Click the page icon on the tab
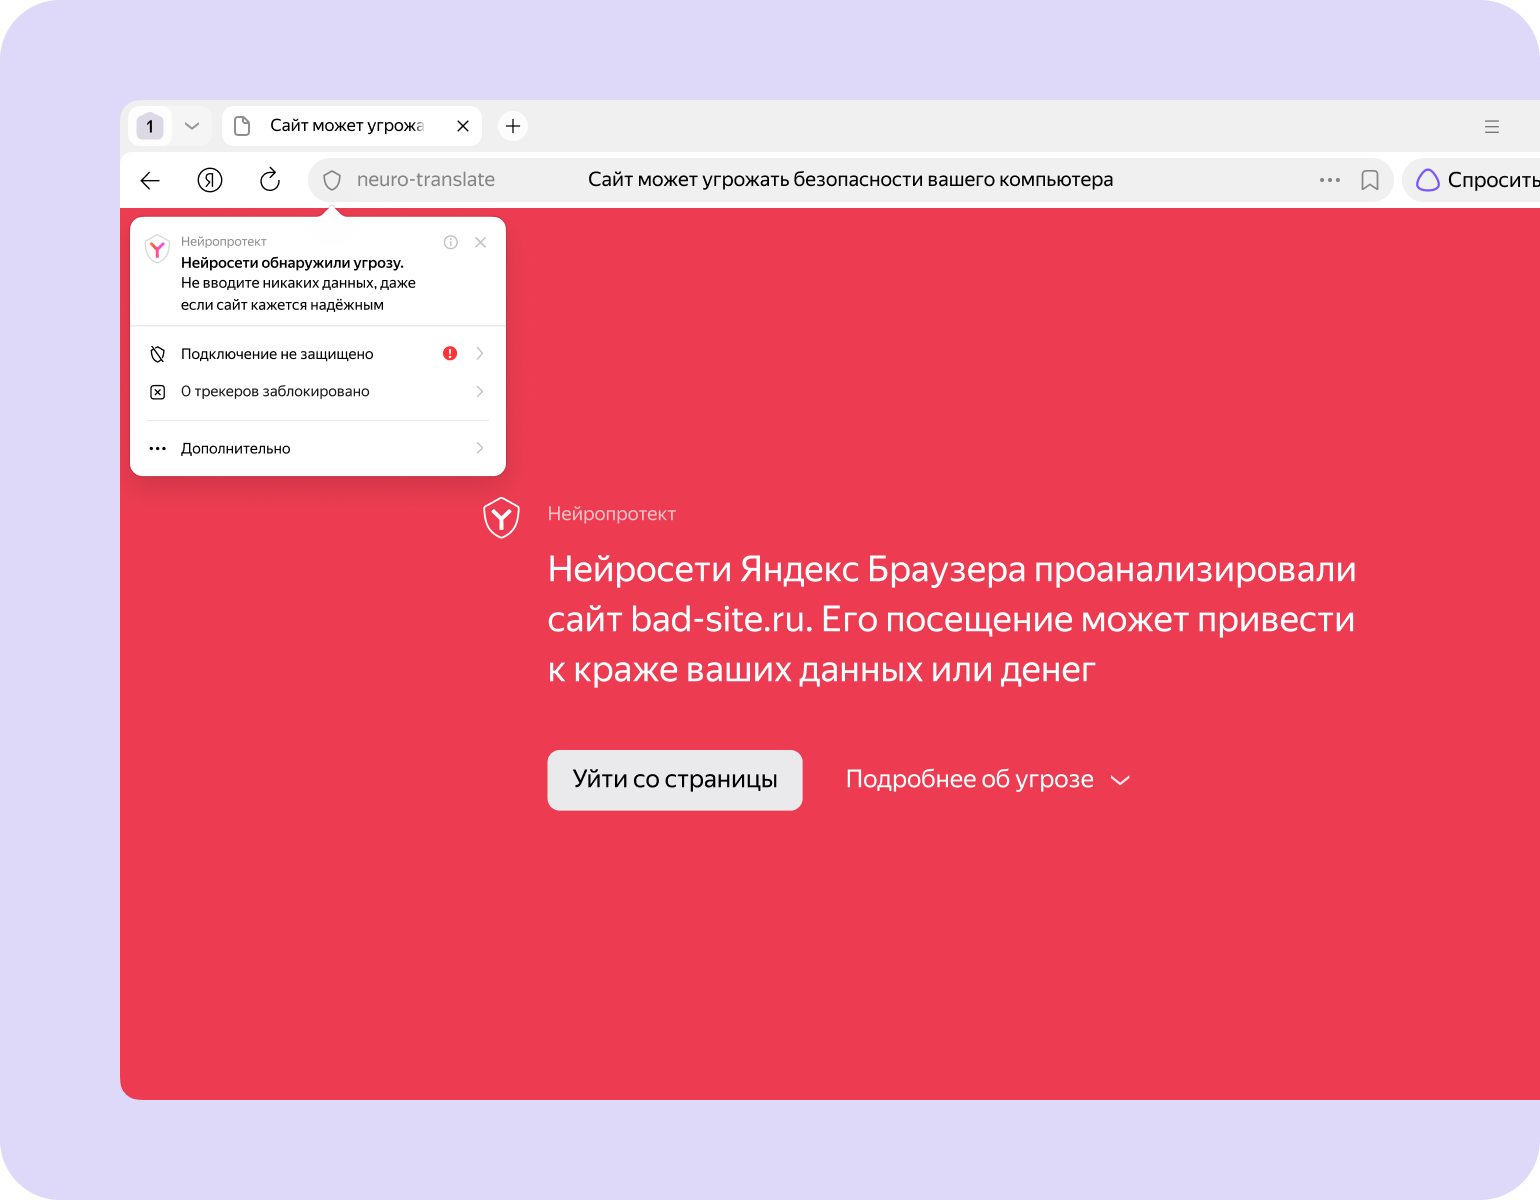The image size is (1540, 1200). point(242,126)
